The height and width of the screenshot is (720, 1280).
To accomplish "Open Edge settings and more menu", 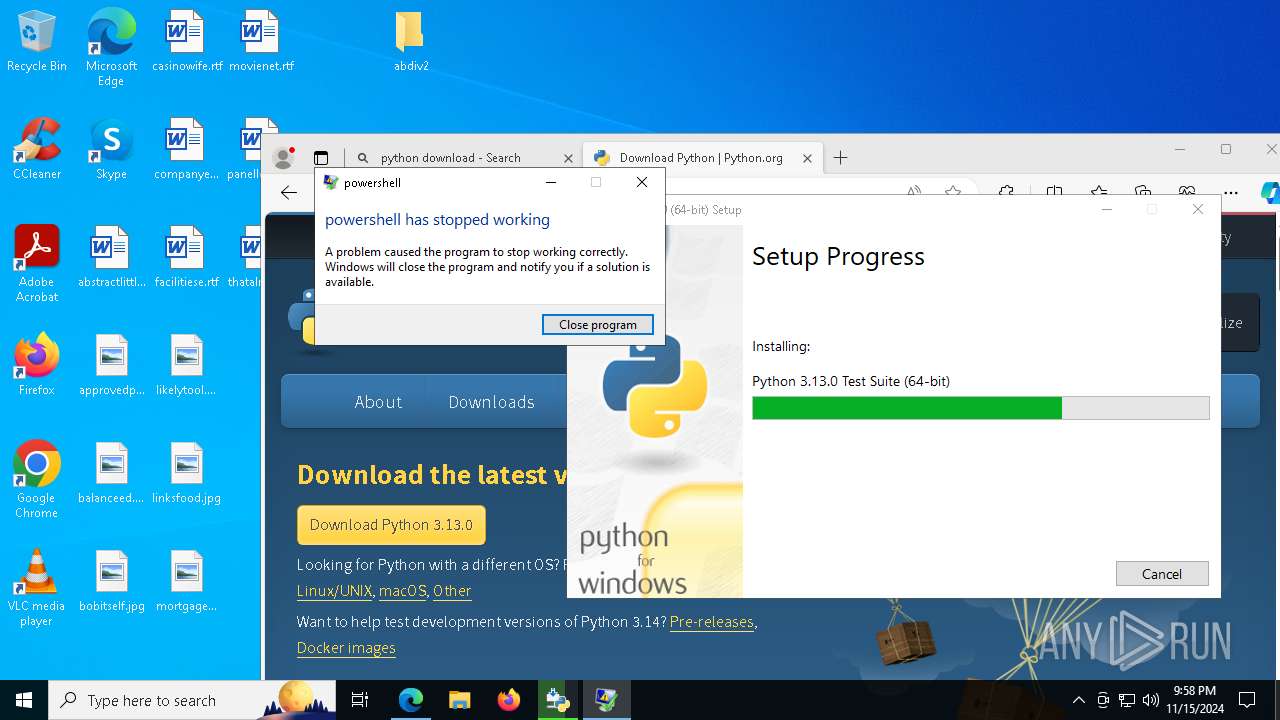I will pyautogui.click(x=1231, y=192).
